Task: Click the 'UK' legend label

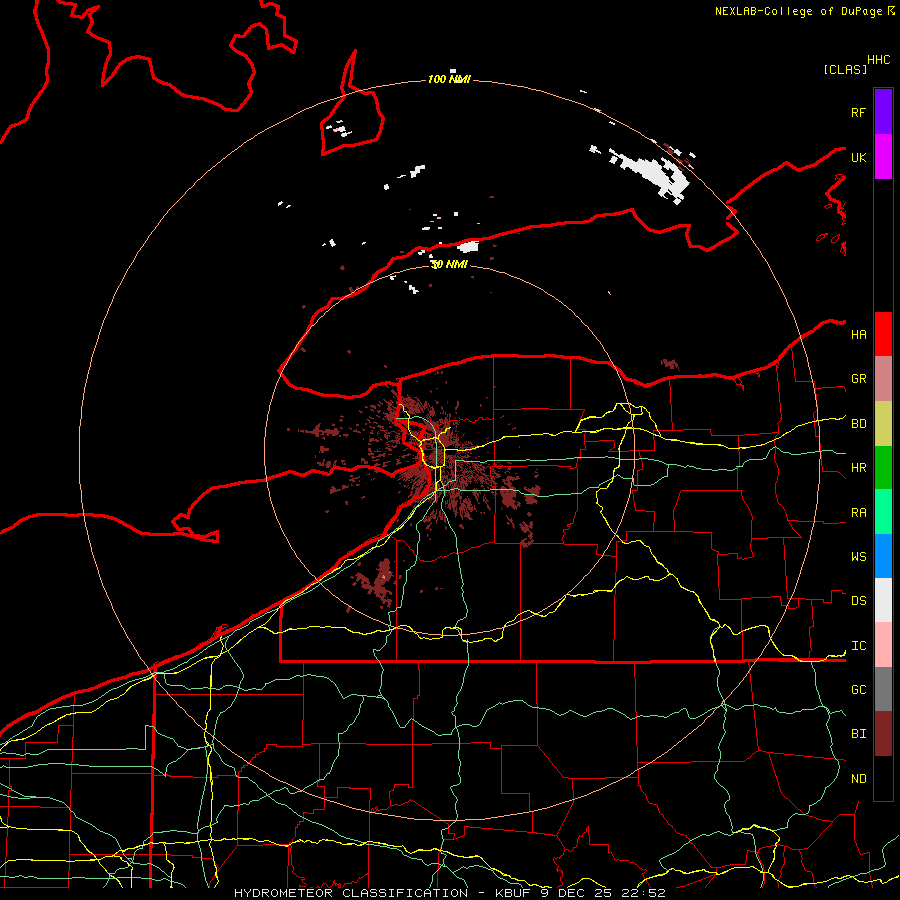Action: tap(859, 157)
